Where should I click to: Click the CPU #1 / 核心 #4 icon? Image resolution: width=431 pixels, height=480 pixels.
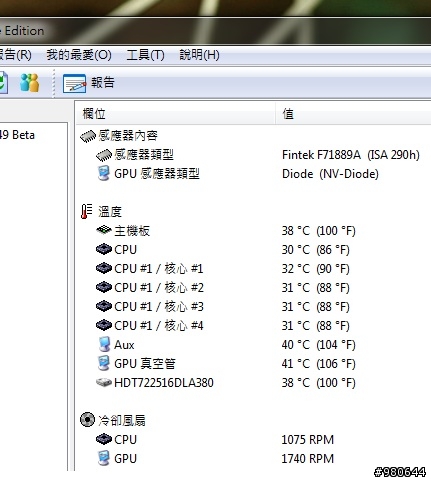(104, 325)
